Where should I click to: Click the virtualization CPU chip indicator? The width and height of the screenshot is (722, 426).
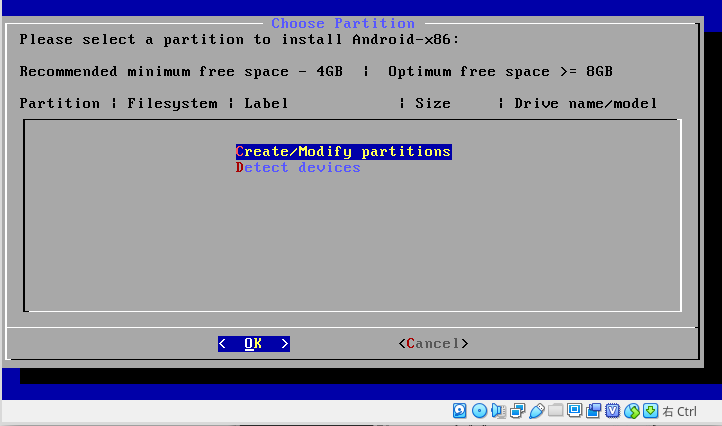(x=612, y=410)
